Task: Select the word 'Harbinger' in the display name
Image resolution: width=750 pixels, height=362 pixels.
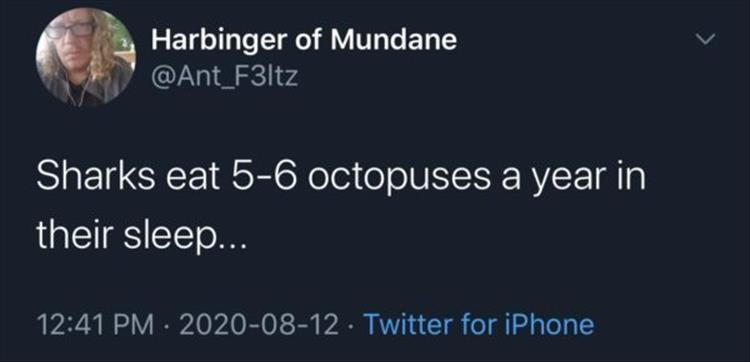Action: click(220, 42)
